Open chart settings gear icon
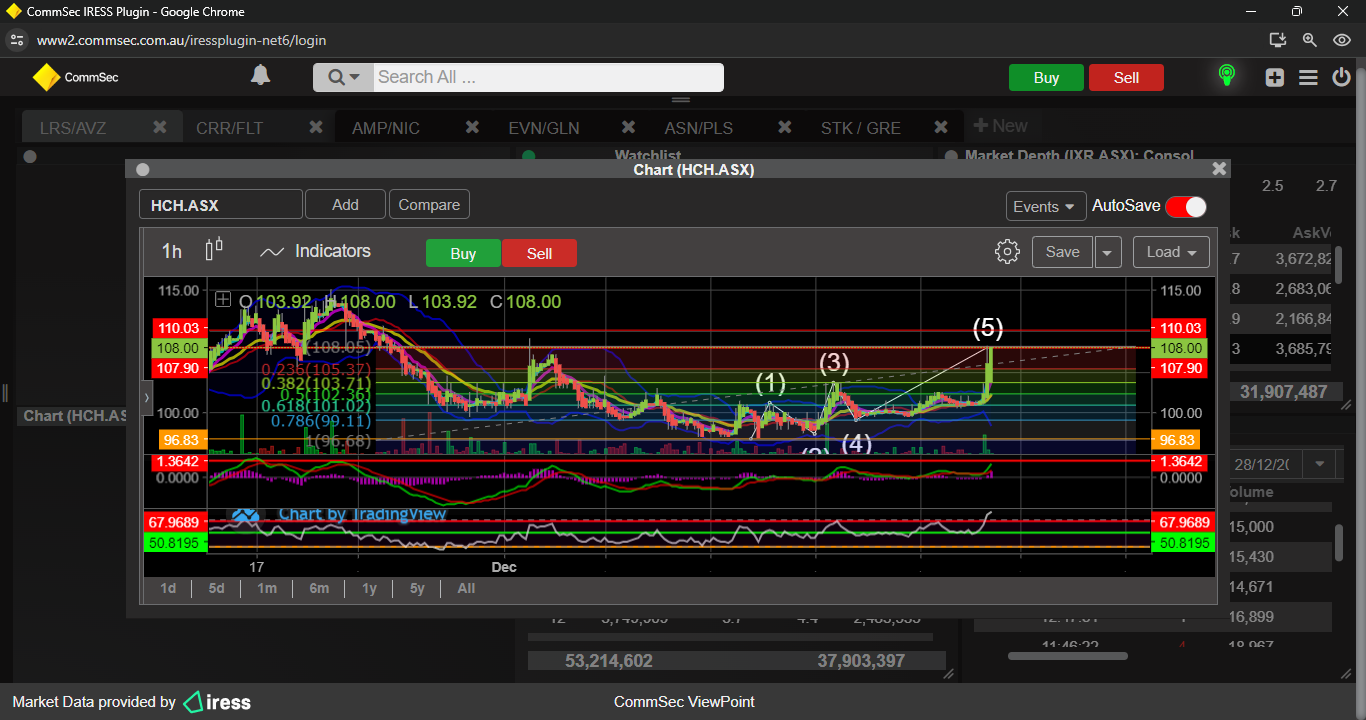Viewport: 1366px width, 720px height. point(1007,252)
